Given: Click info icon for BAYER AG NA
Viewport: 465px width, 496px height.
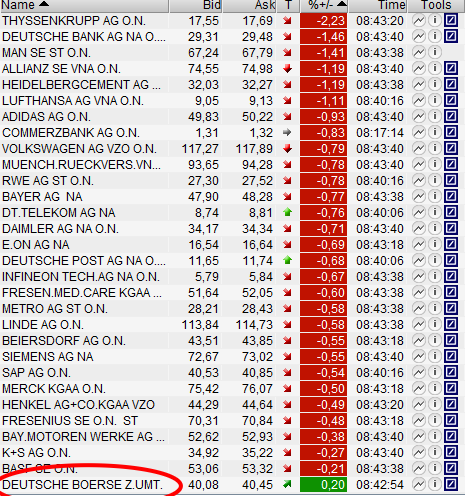Looking at the screenshot, I should [x=435, y=196].
